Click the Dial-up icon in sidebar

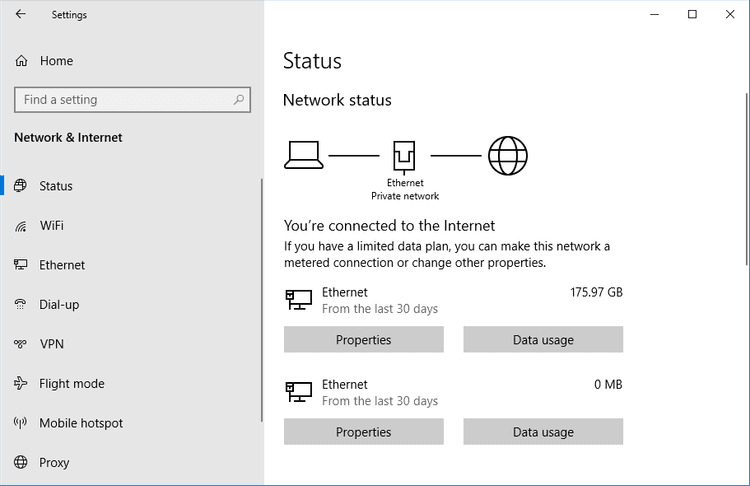(21, 304)
